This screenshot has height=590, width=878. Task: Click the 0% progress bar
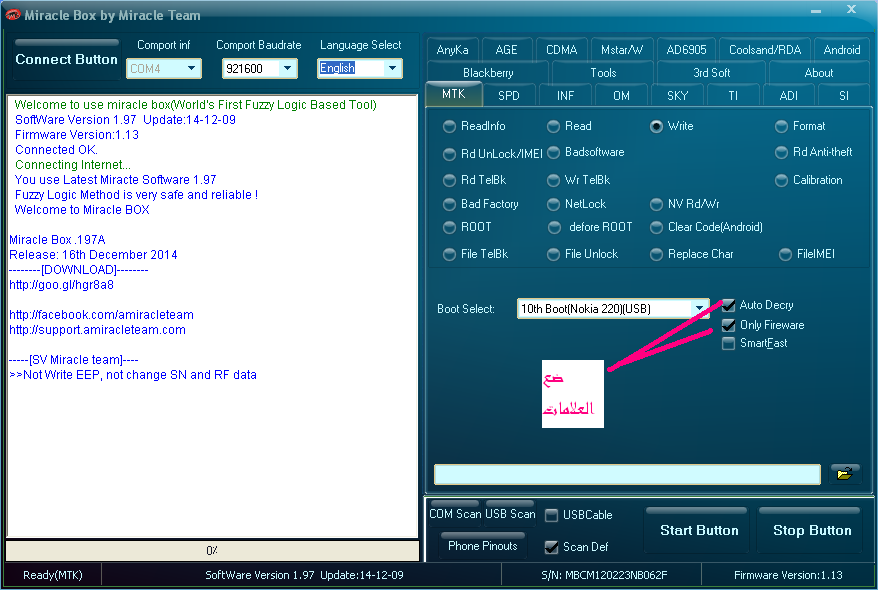pos(212,550)
